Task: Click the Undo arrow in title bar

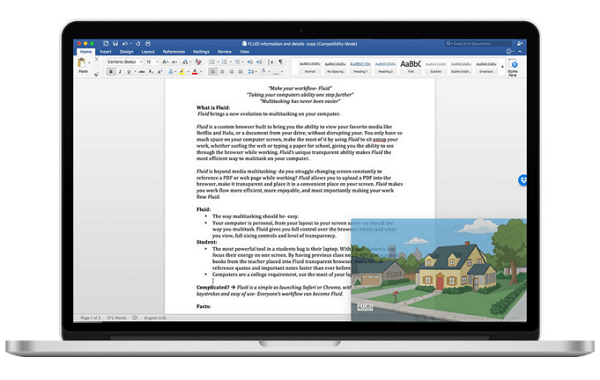Action: point(125,44)
